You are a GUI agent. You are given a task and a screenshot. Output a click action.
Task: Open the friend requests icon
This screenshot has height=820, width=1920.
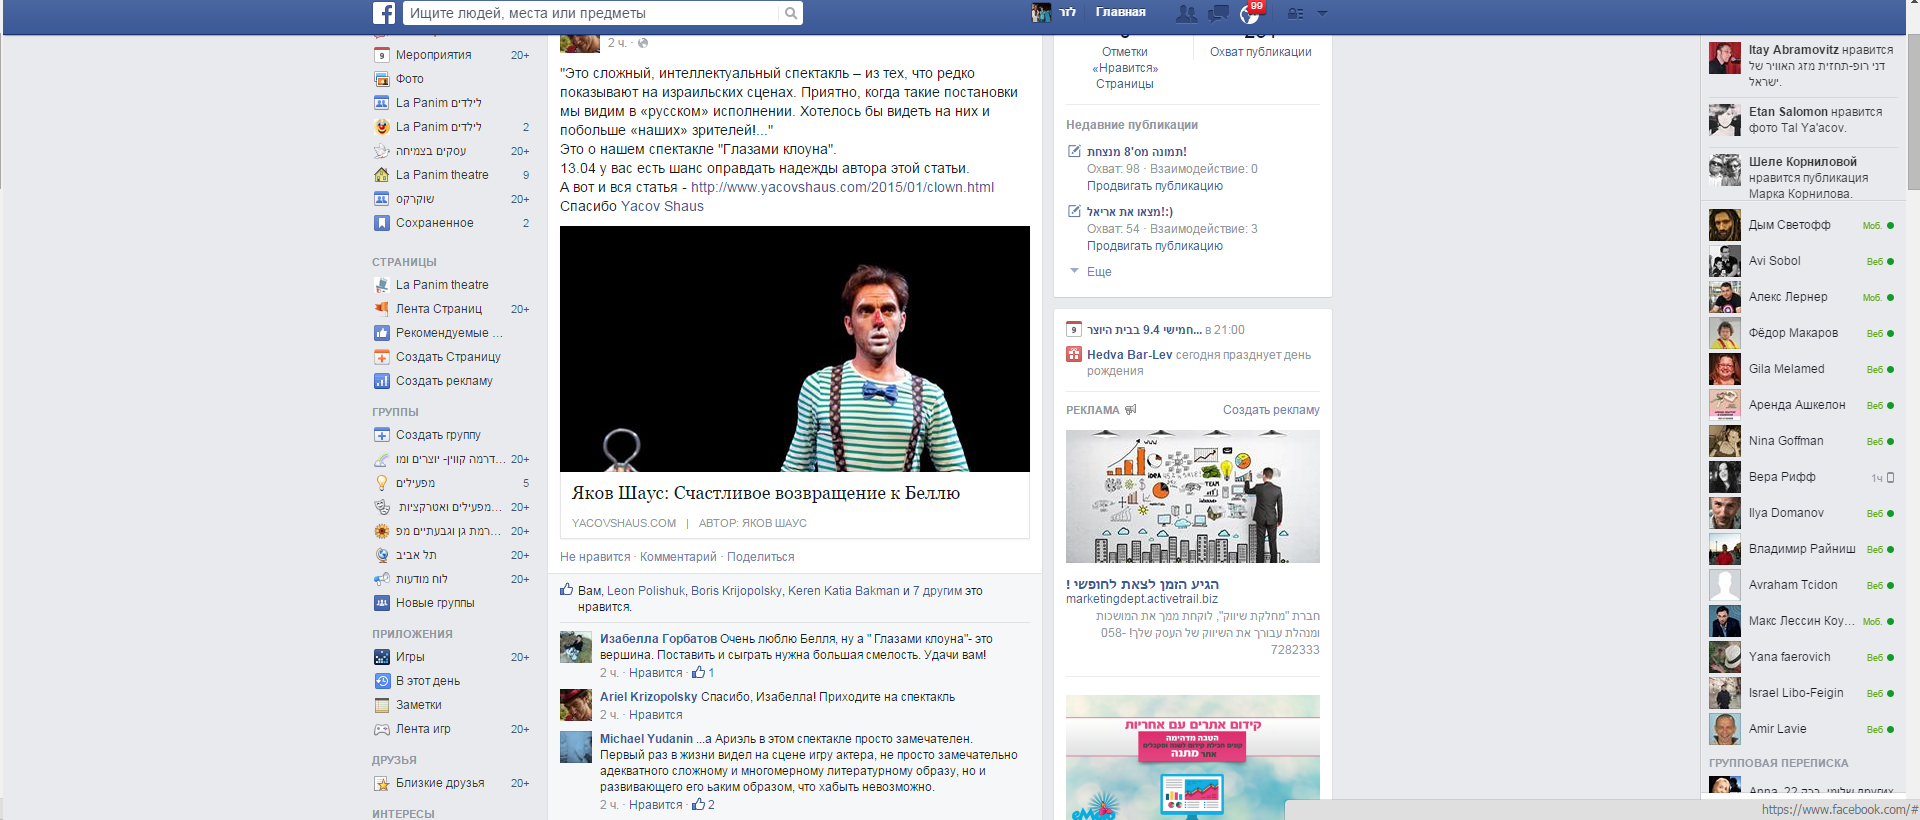[x=1187, y=13]
